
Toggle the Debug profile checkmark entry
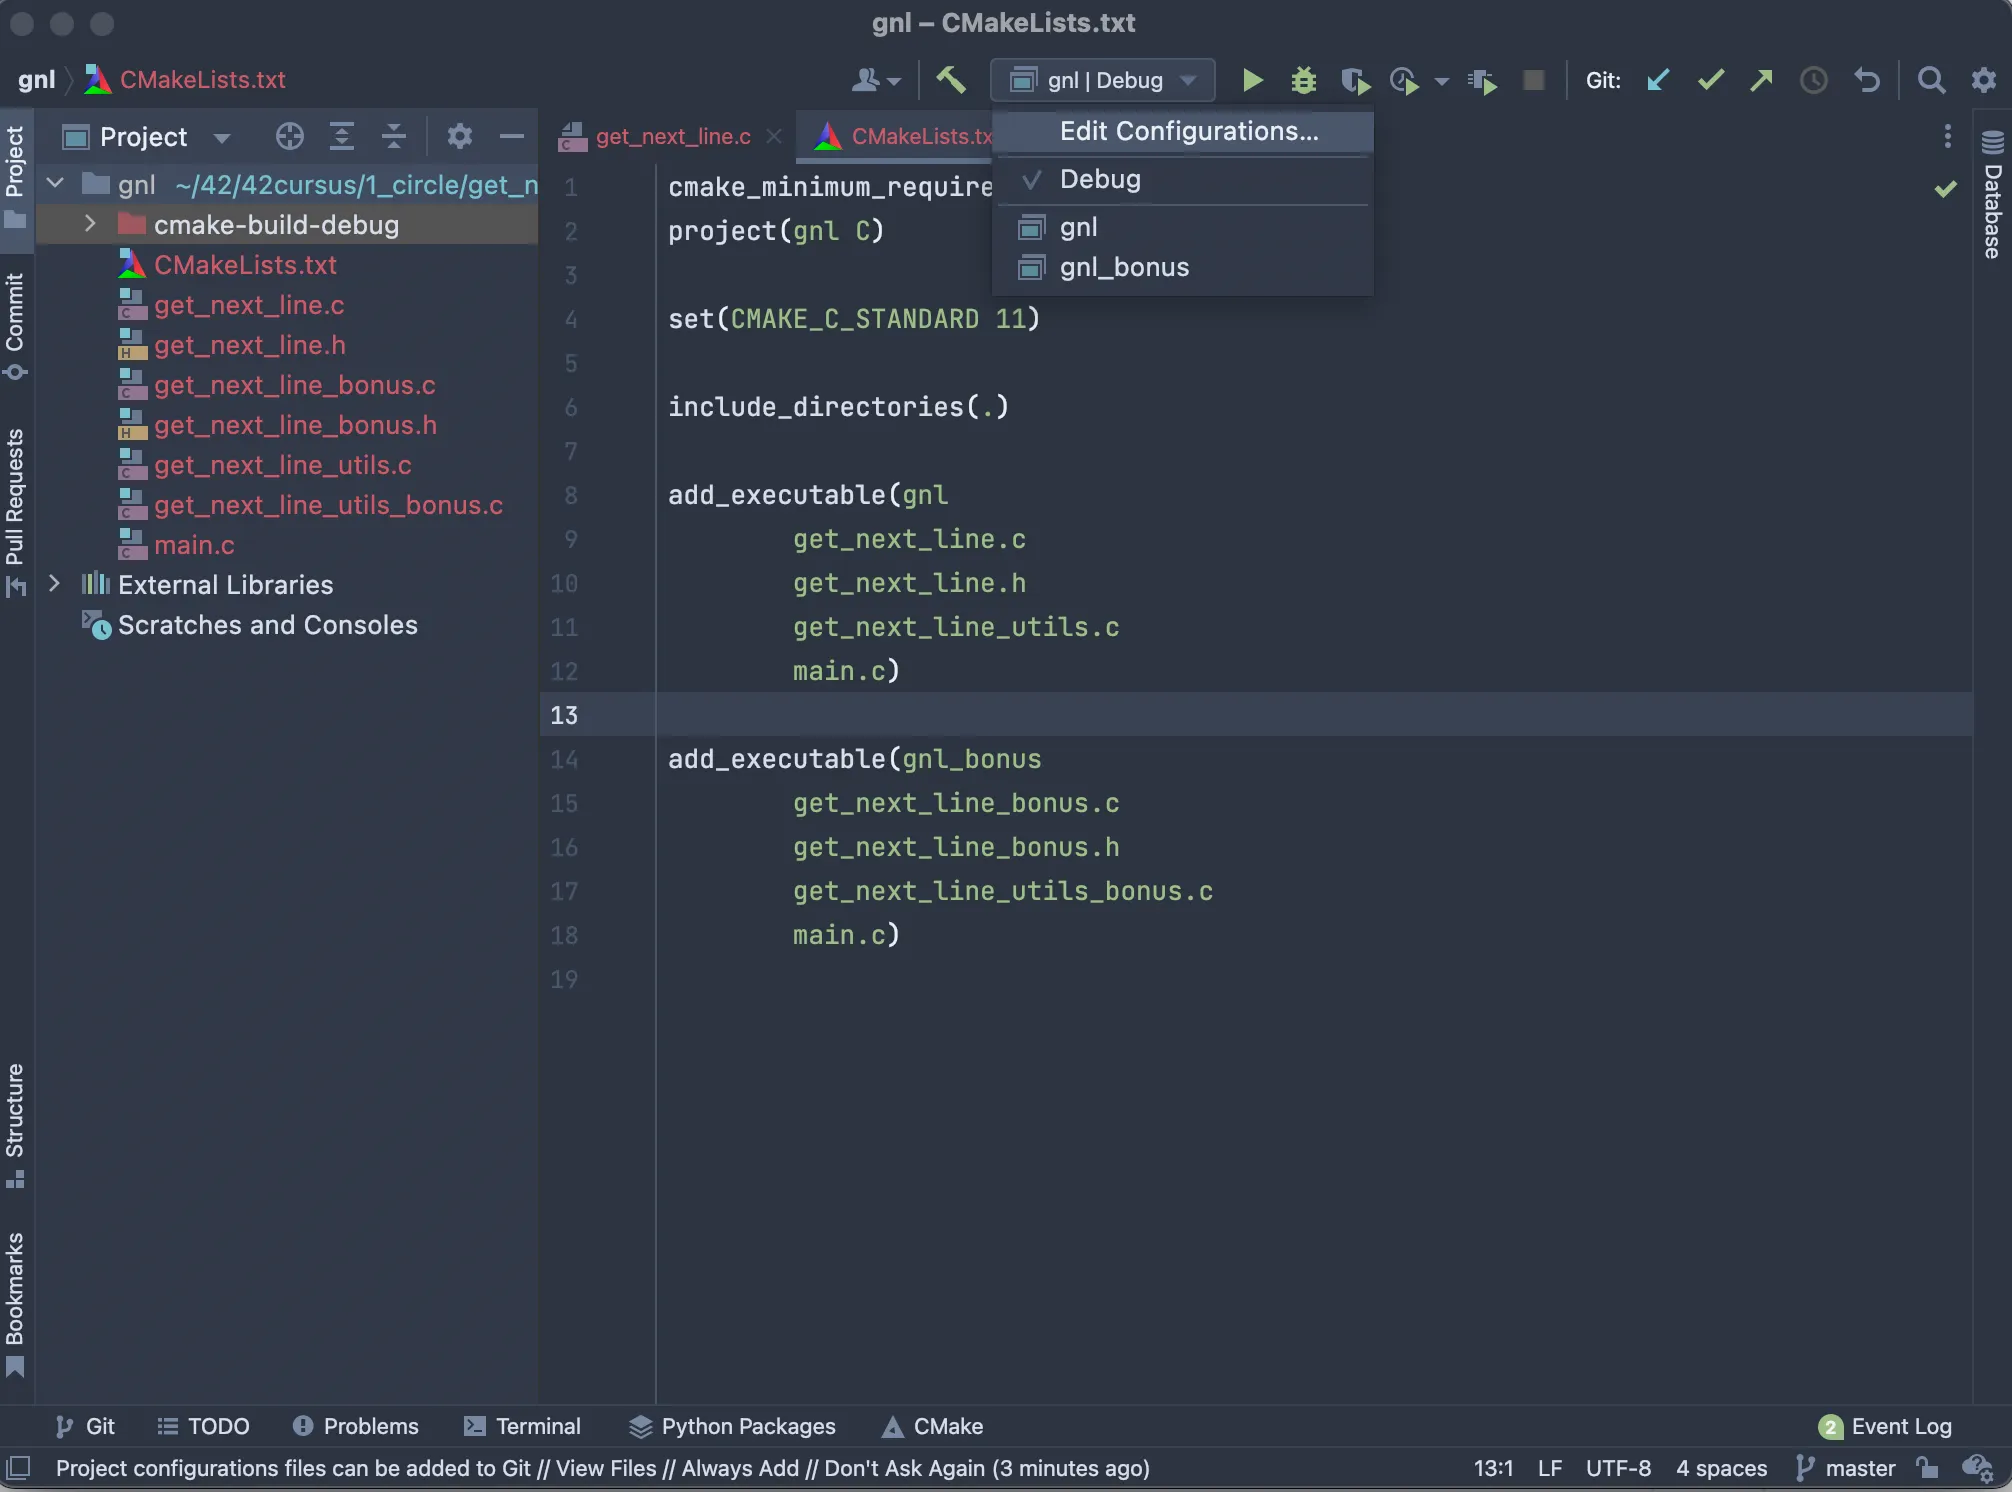(x=1100, y=180)
